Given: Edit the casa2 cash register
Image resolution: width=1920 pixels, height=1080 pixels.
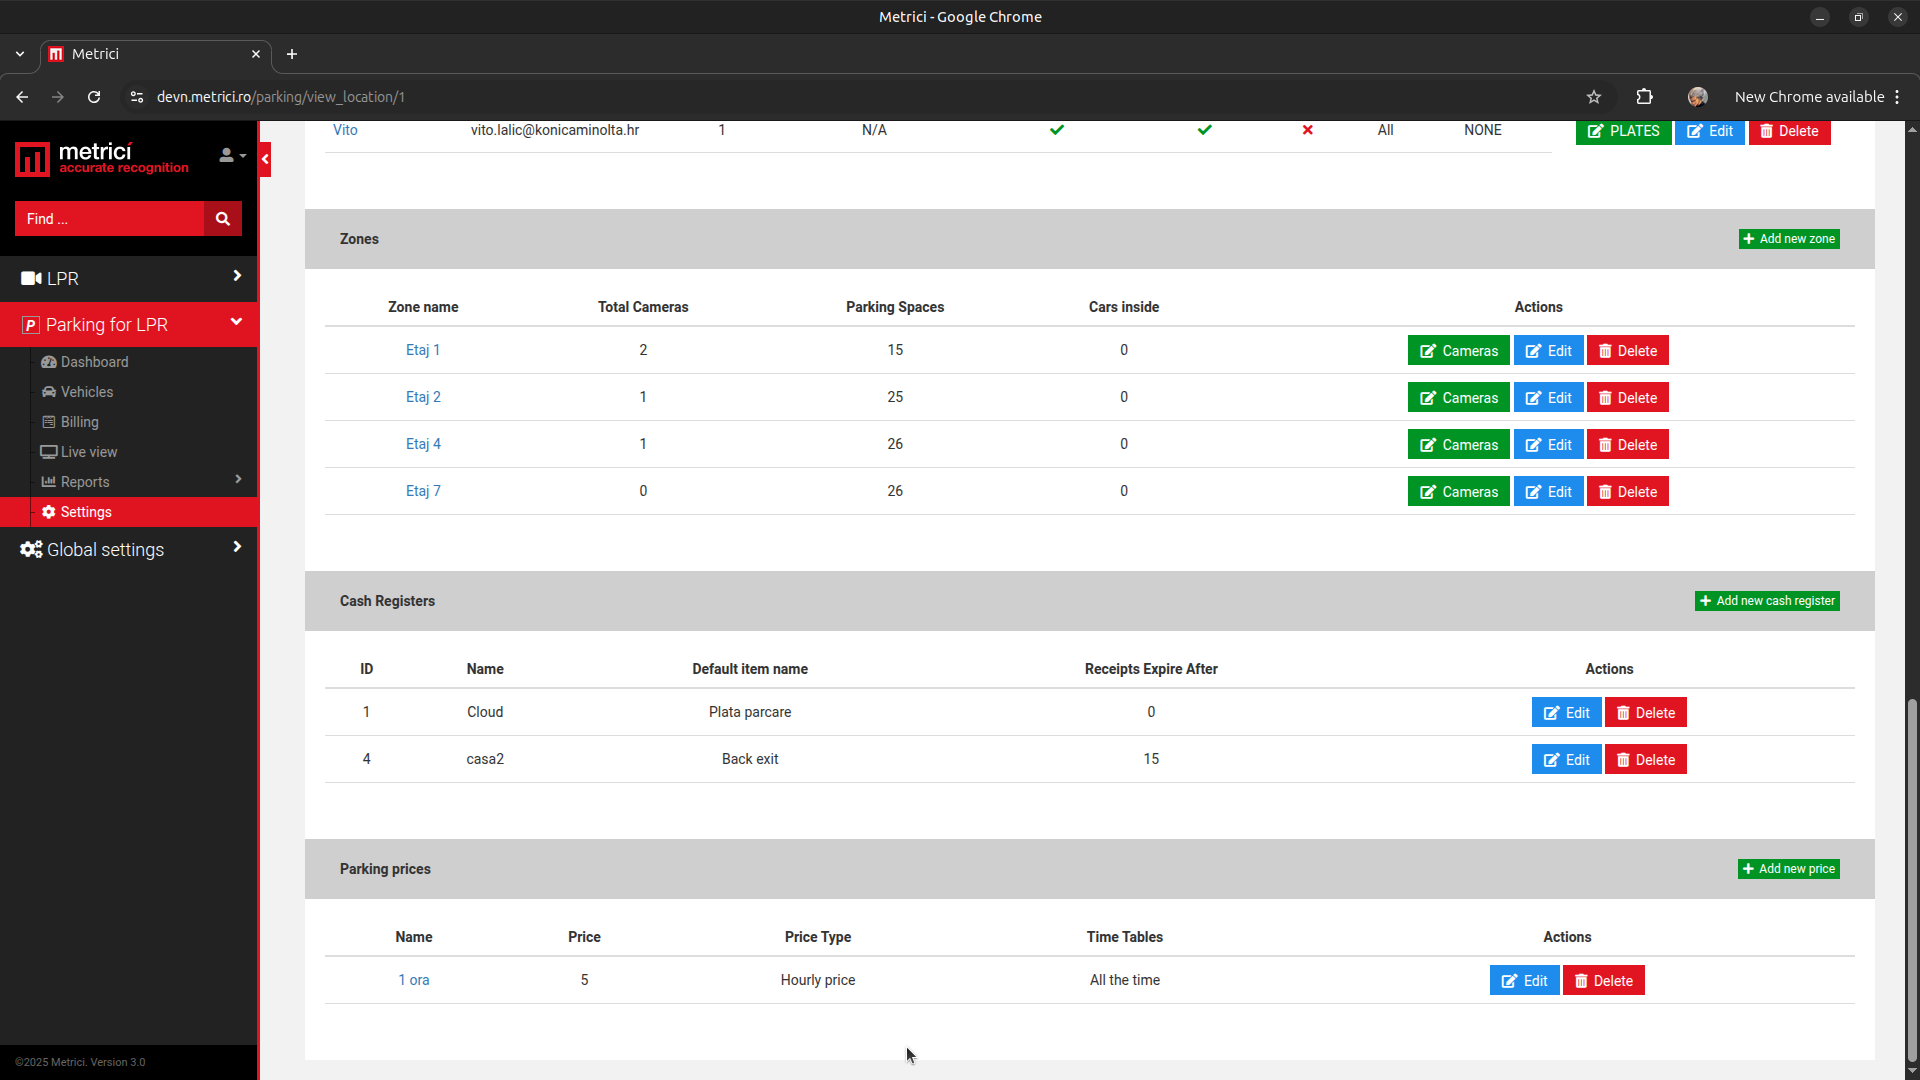Looking at the screenshot, I should (x=1566, y=760).
